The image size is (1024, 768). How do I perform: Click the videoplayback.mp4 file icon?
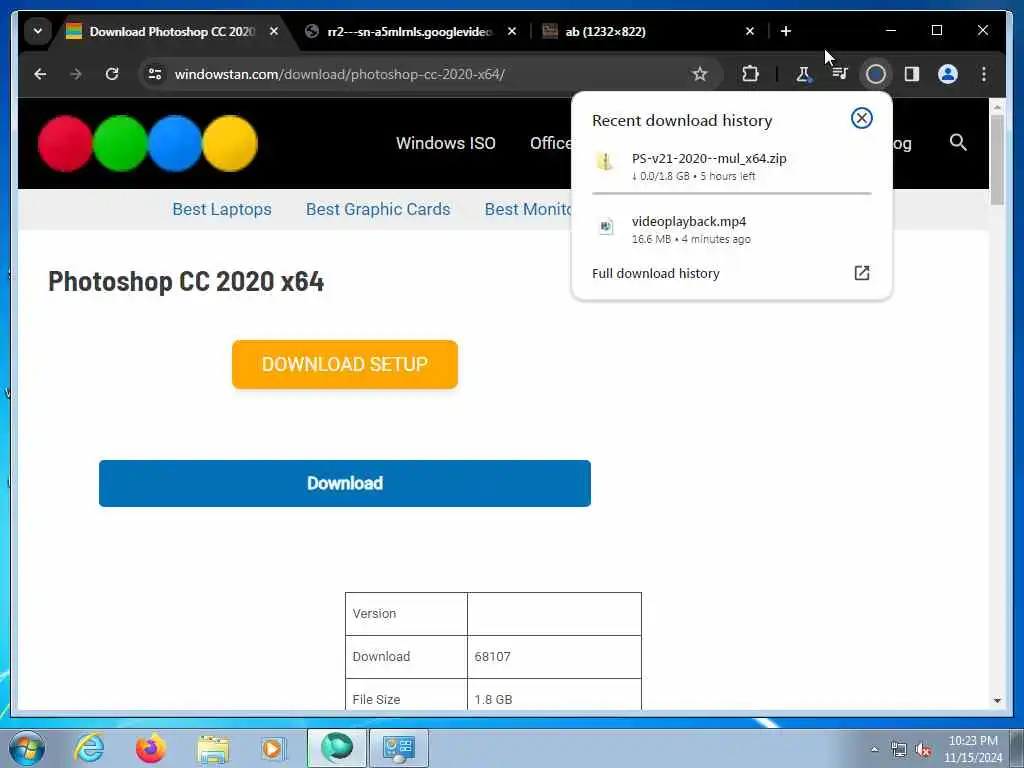click(606, 226)
